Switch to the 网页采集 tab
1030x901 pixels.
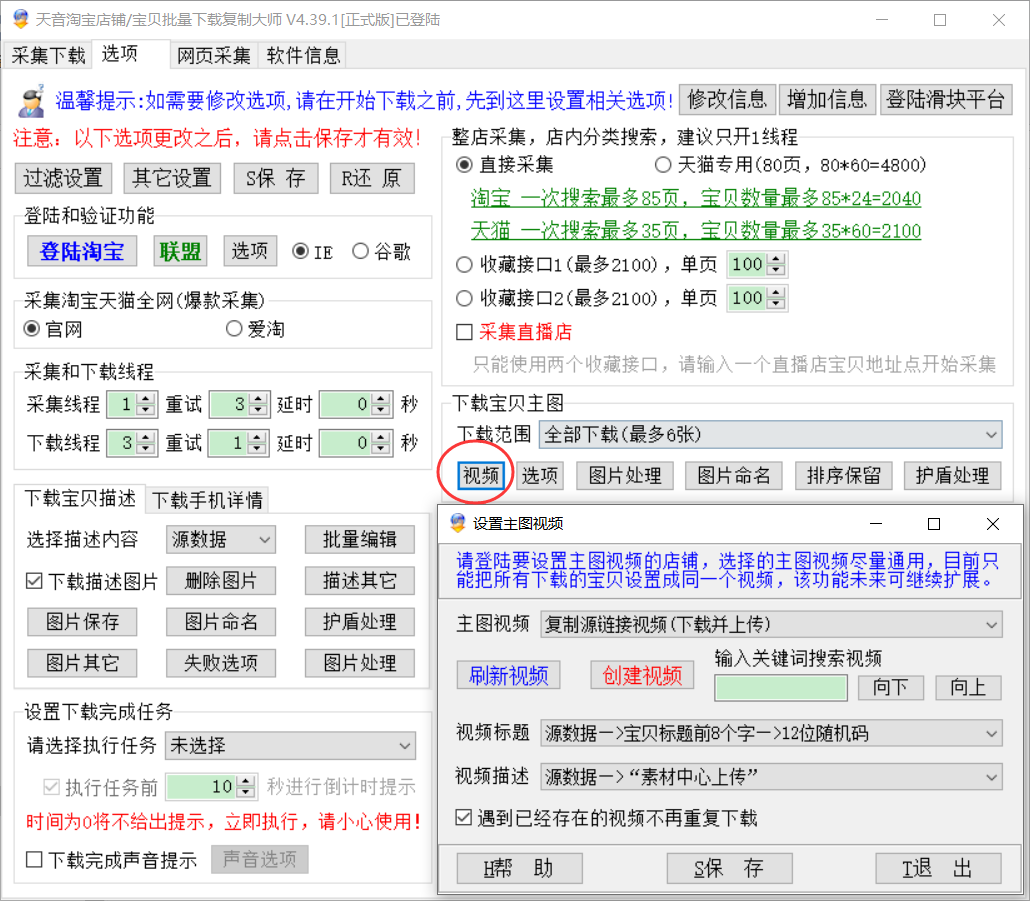(x=214, y=55)
